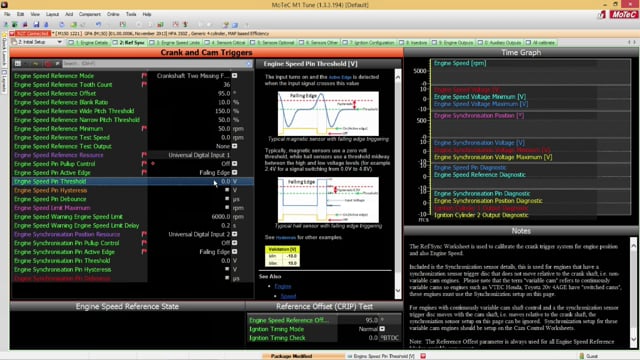640x360 pixels.
Task: Click the help panel scroll down arrow
Action: [x=398, y=291]
